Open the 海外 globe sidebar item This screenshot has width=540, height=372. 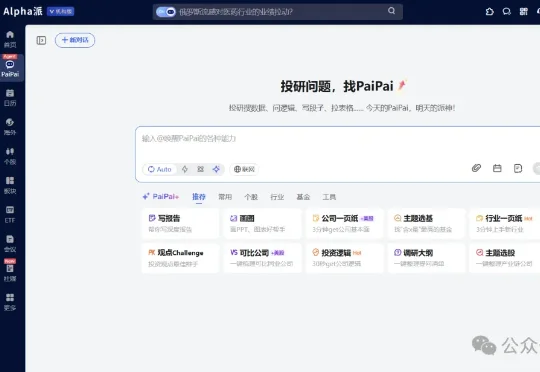(10, 126)
